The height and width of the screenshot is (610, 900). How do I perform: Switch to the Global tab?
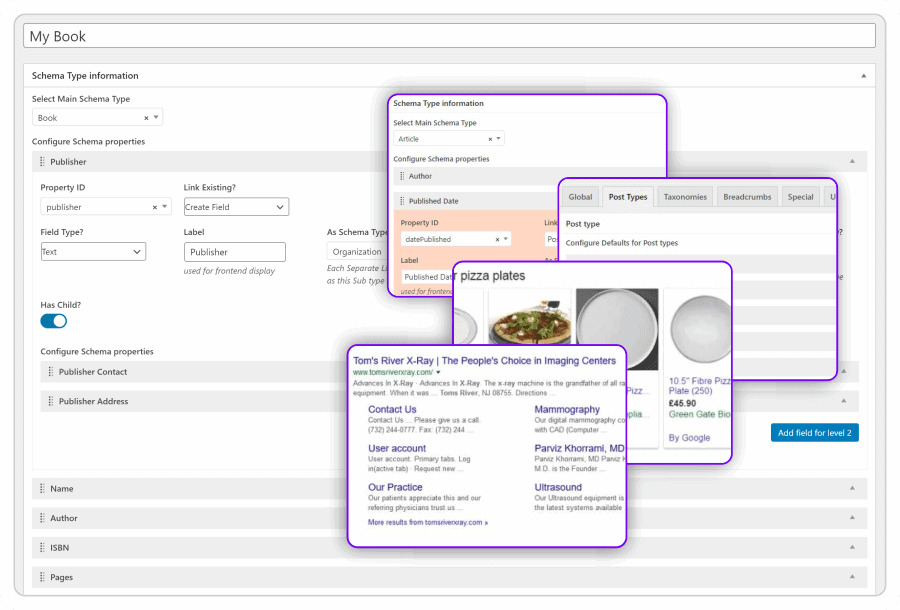click(x=580, y=197)
